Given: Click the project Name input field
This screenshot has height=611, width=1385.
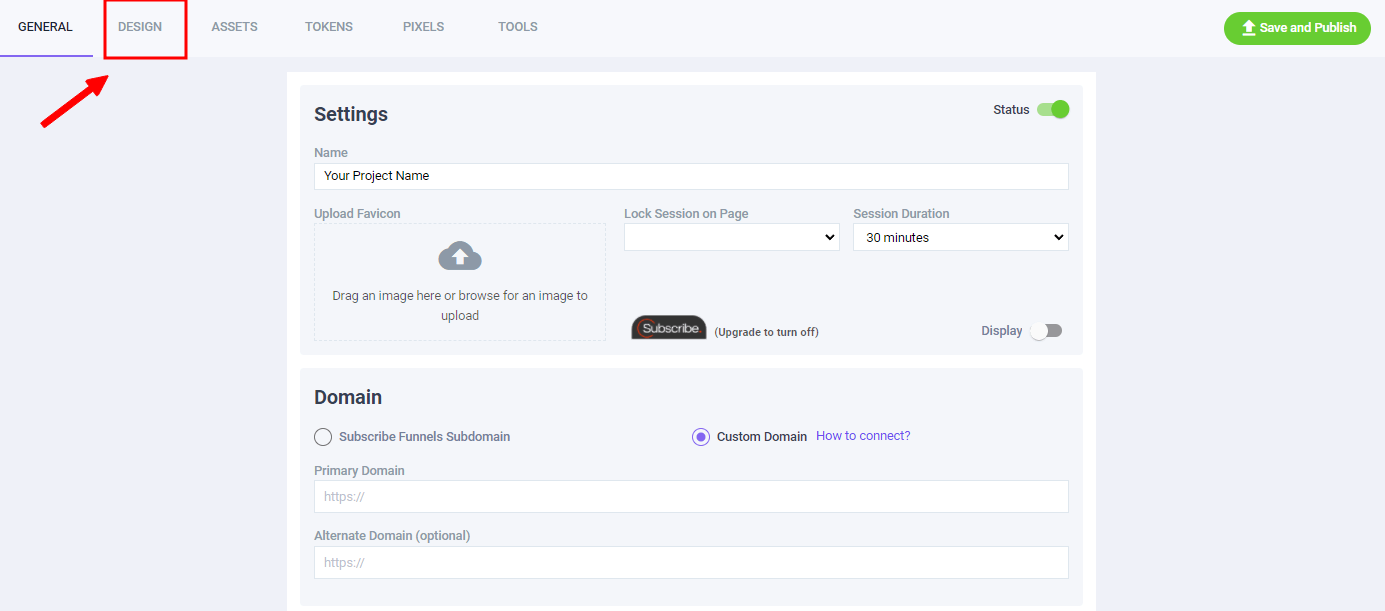Looking at the screenshot, I should 690,176.
